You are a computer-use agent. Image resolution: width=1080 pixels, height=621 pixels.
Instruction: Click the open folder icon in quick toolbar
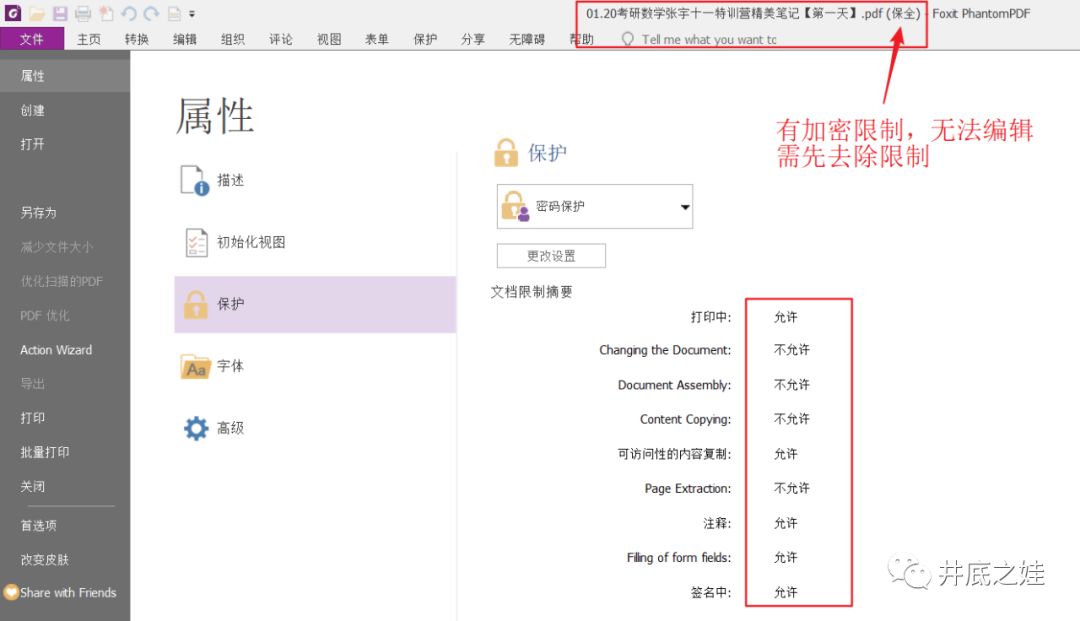coord(37,13)
